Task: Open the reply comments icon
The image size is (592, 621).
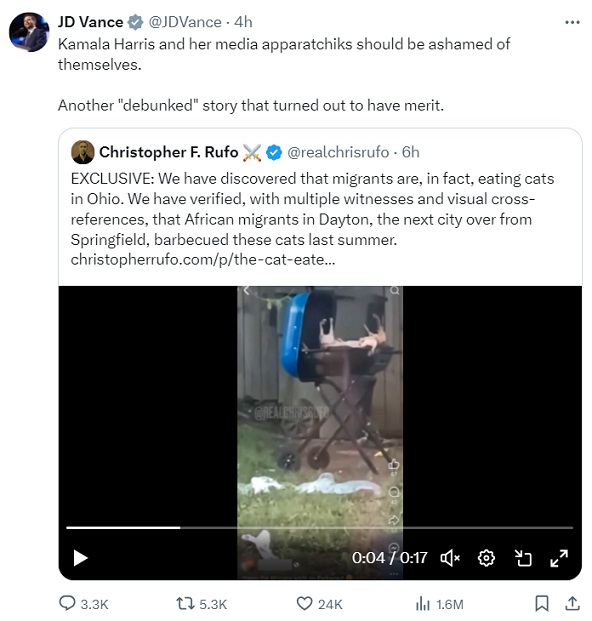Action: (x=67, y=604)
